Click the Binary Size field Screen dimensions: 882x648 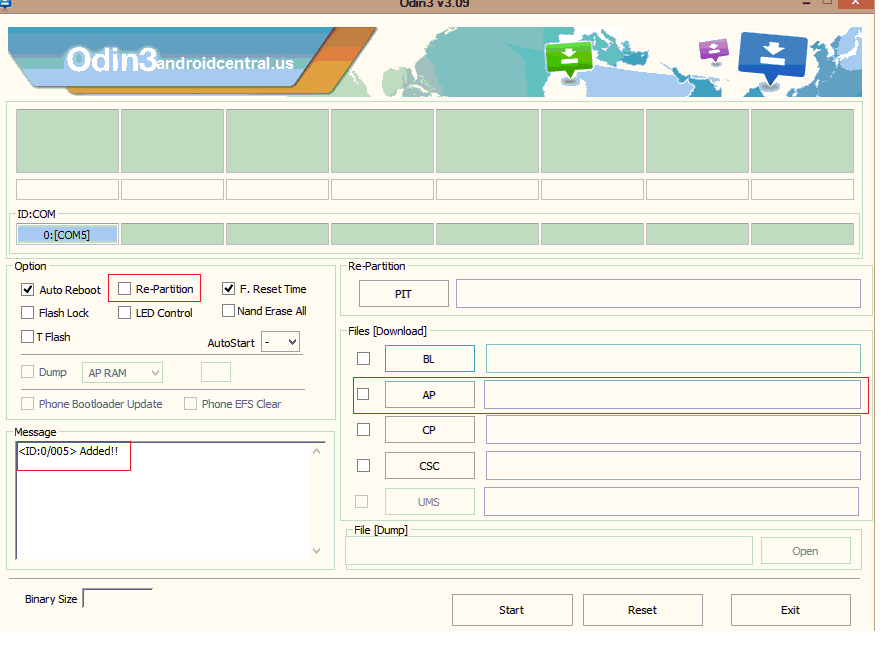point(118,598)
